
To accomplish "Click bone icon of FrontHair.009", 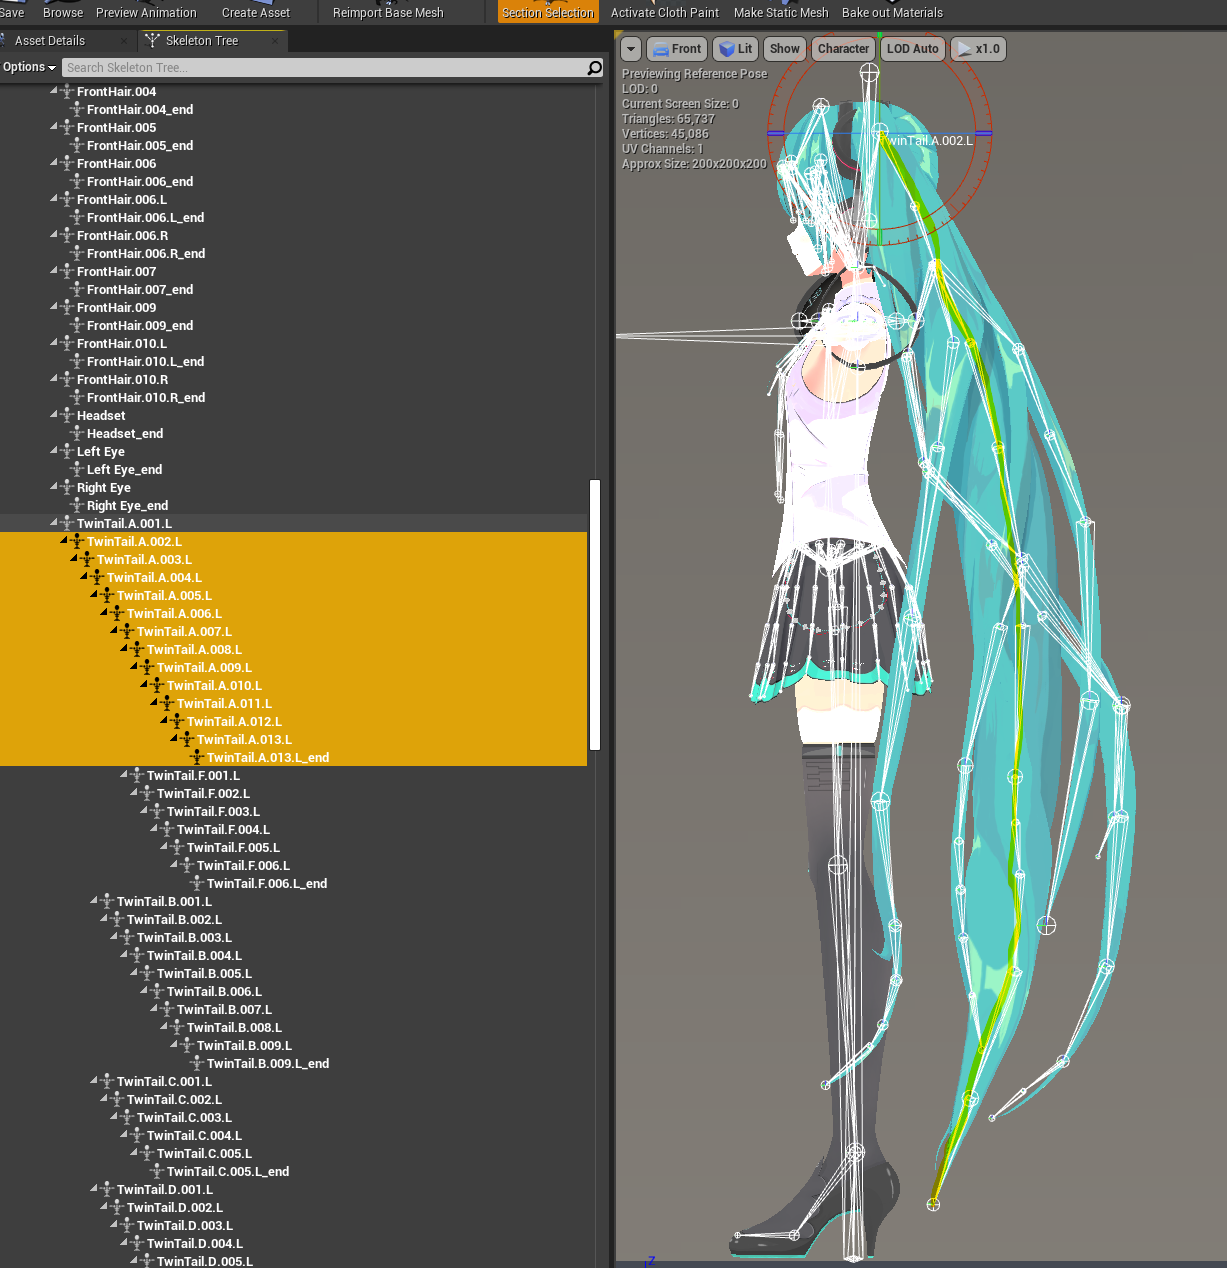I will pos(67,307).
